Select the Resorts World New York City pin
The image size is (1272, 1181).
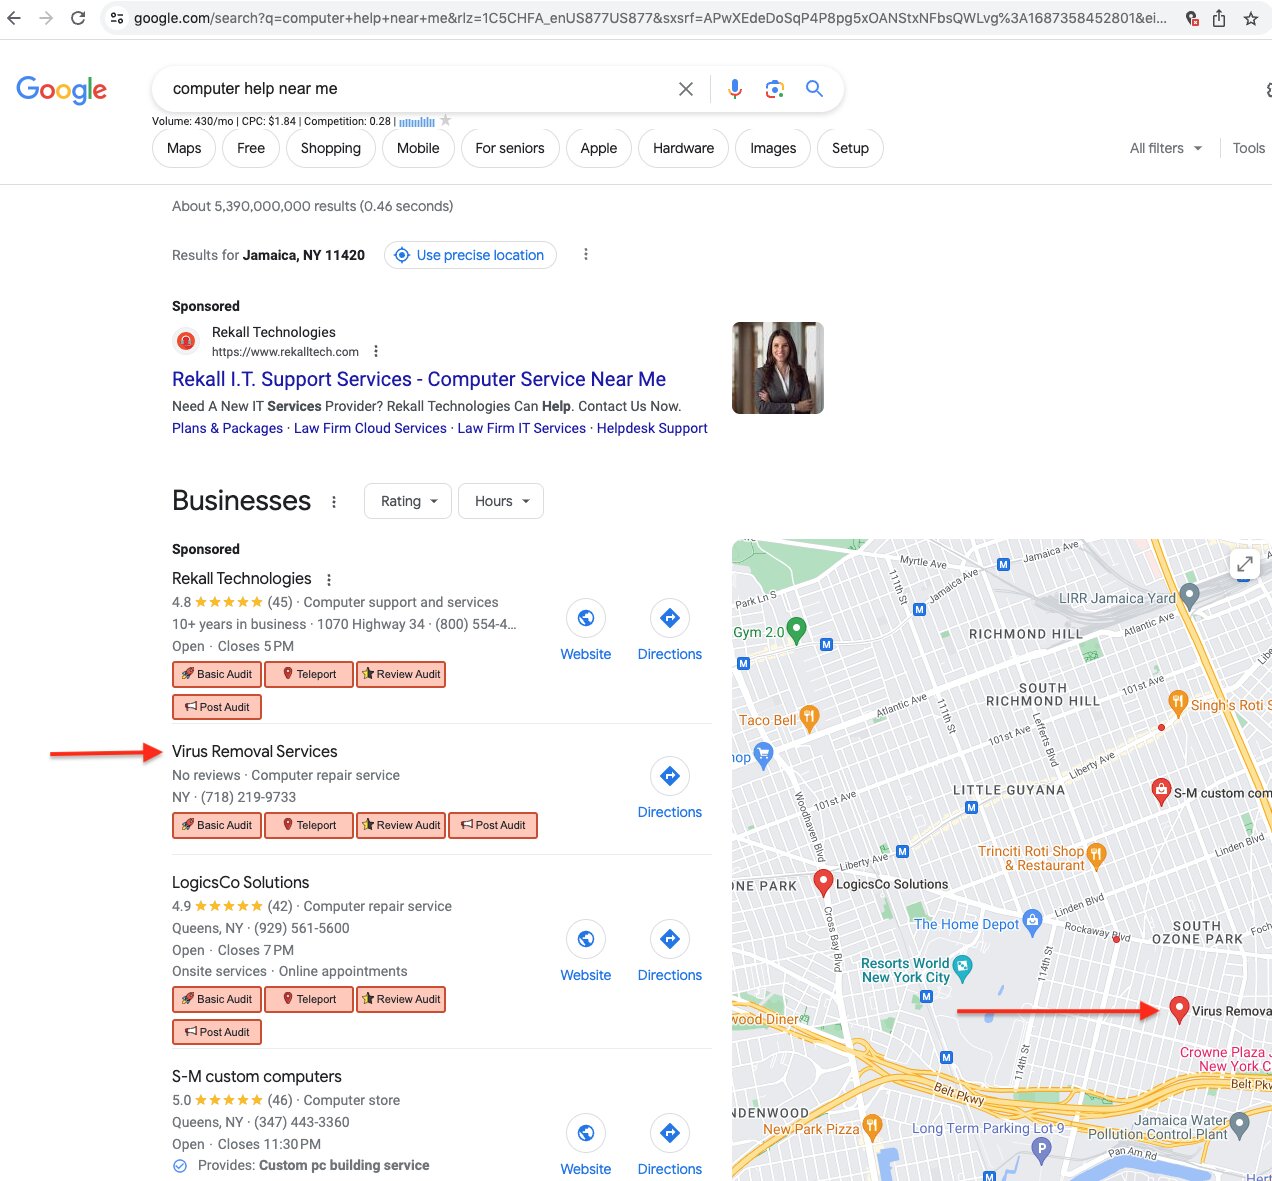962,966
